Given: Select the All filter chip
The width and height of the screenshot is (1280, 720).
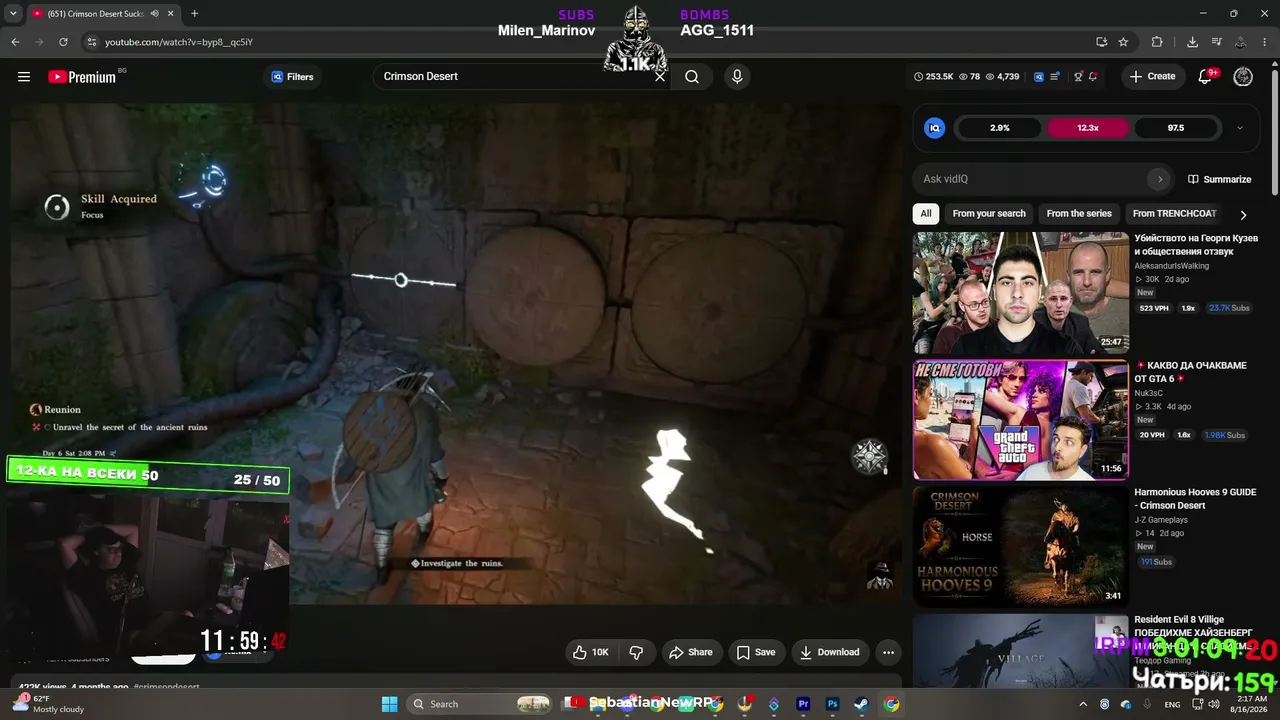Looking at the screenshot, I should pyautogui.click(x=926, y=213).
